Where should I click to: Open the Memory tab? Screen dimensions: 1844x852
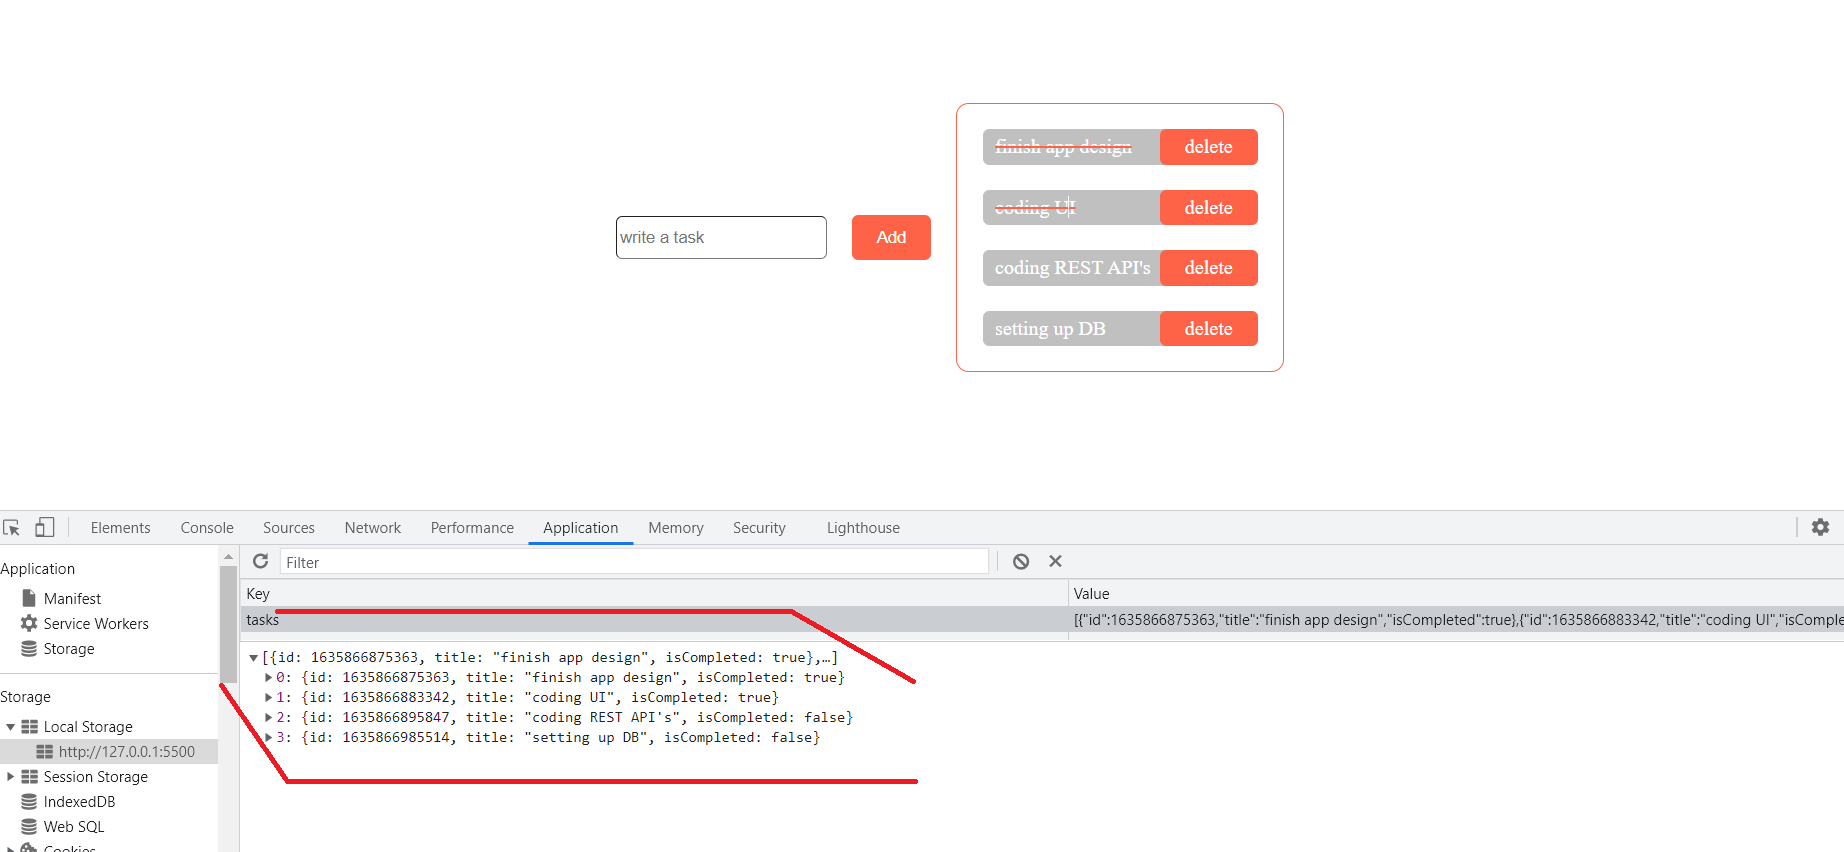pyautogui.click(x=676, y=527)
